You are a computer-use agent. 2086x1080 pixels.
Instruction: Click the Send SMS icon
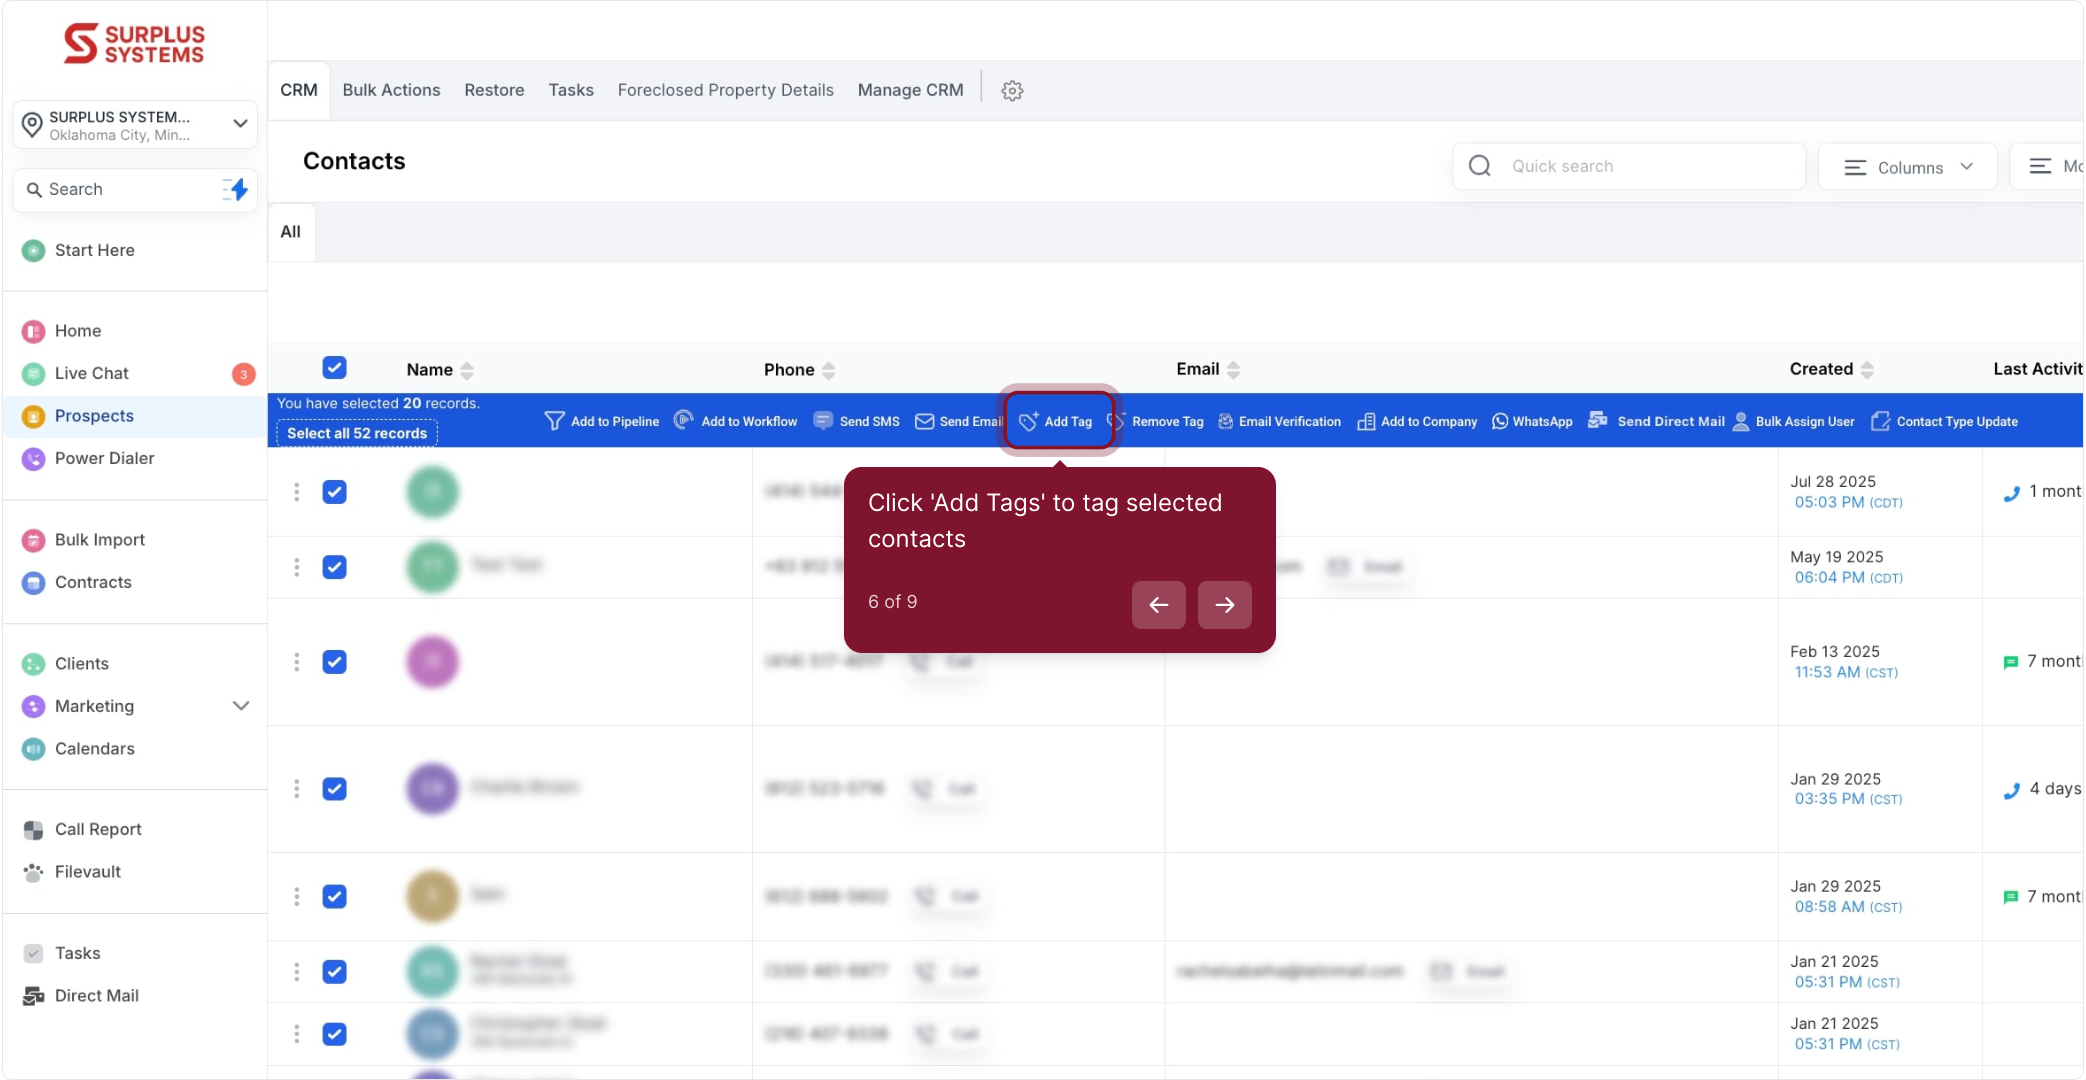point(823,421)
